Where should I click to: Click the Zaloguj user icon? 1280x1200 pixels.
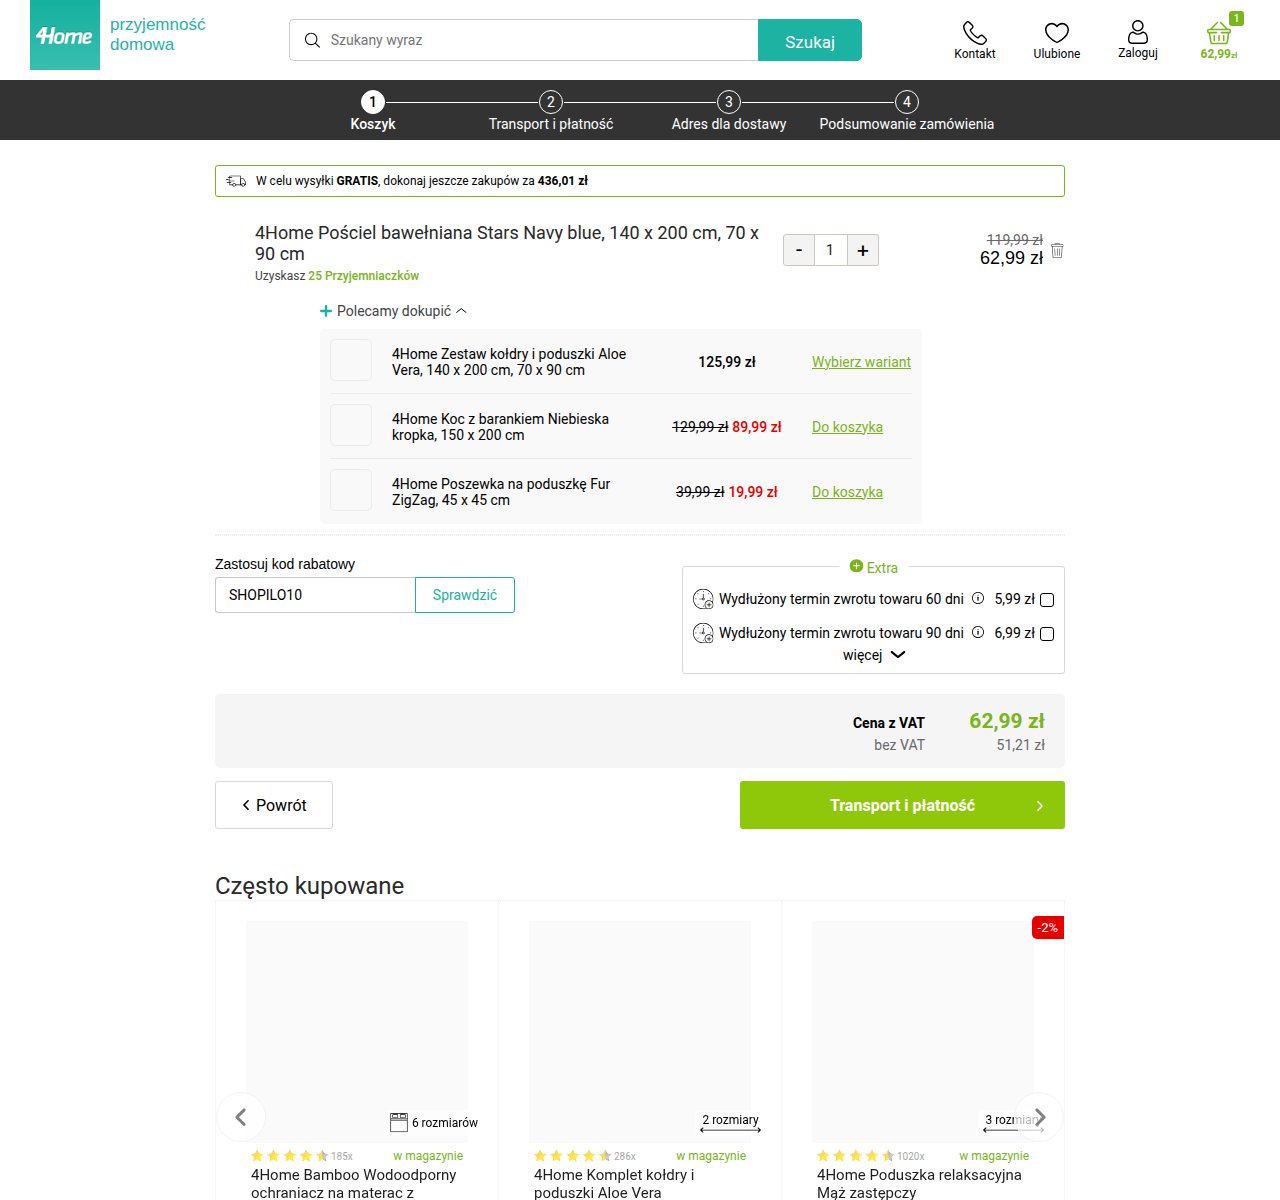pyautogui.click(x=1138, y=32)
